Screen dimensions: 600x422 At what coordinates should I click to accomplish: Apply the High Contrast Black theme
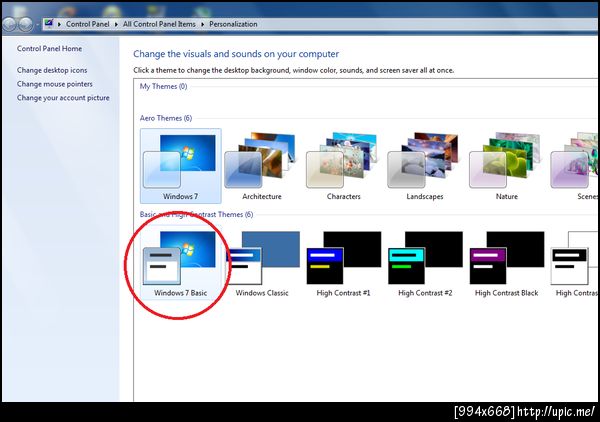506,264
